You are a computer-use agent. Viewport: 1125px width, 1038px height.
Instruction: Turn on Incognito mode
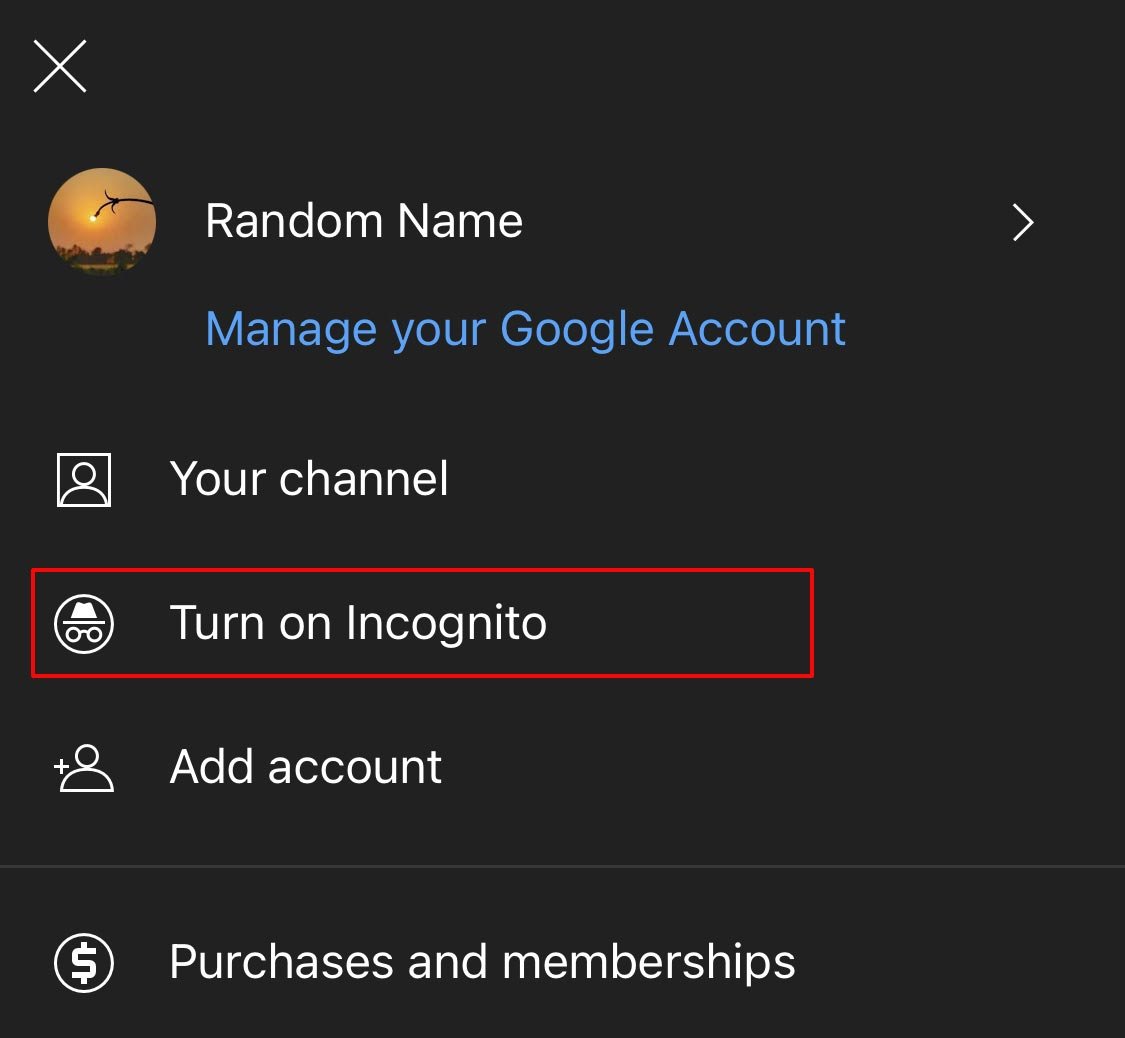422,623
